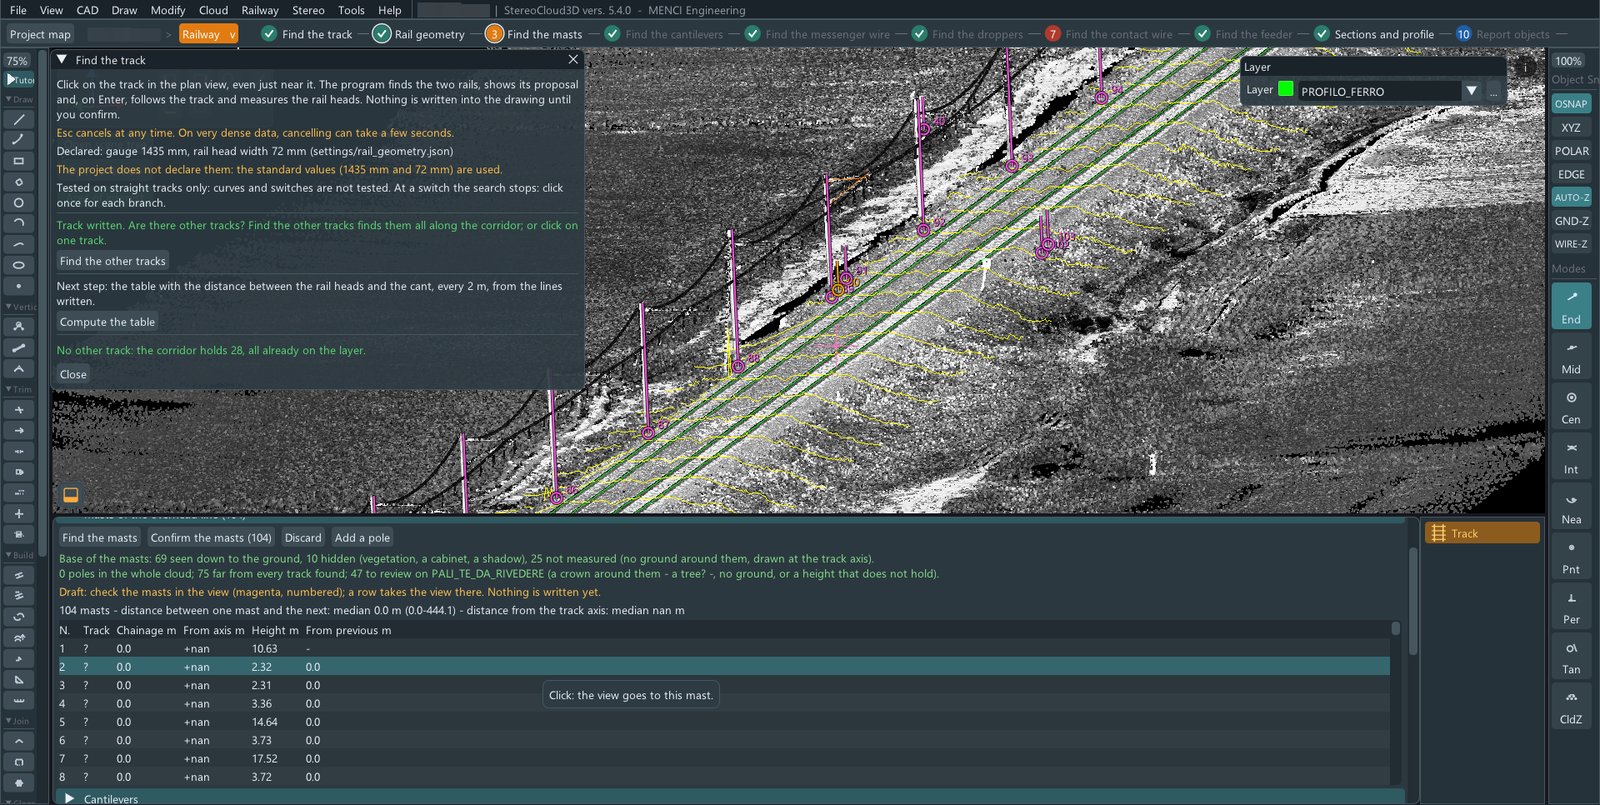Click the green layer color swatch

[1286, 89]
